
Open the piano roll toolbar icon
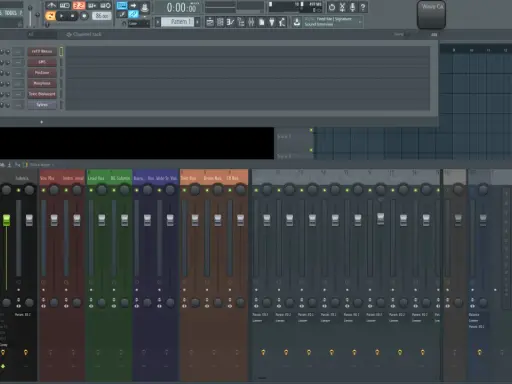(230, 22)
